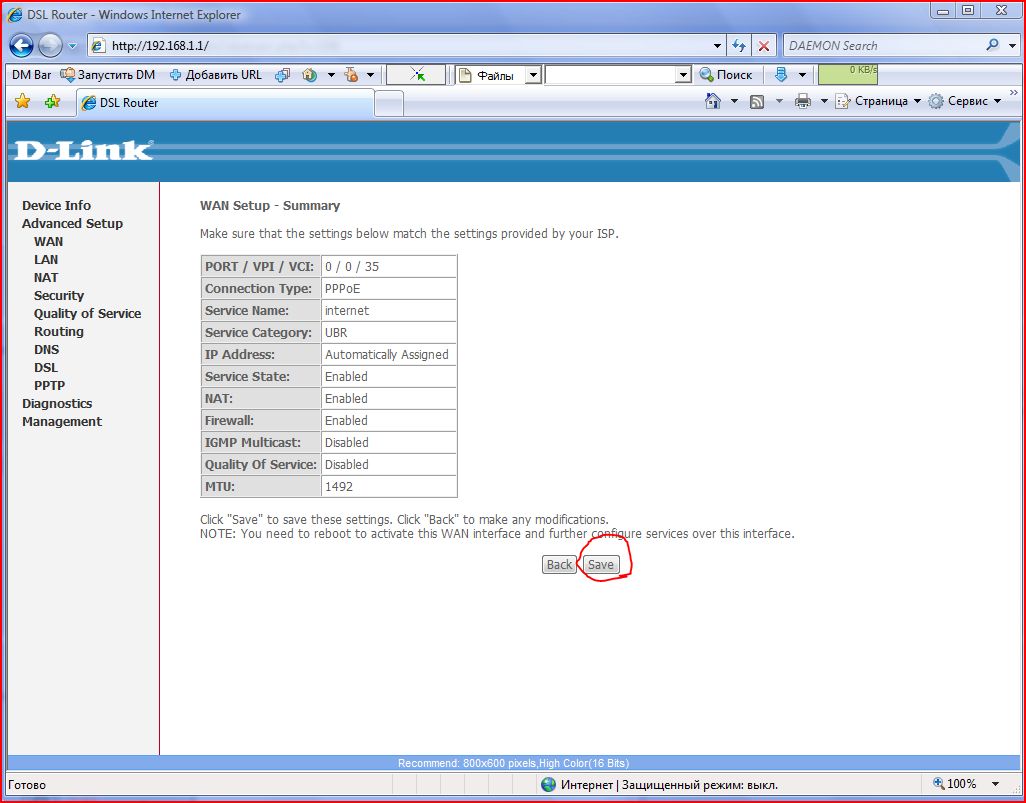Stop loading with the red X icon
Screen dimensions: 1026x803
pos(763,46)
